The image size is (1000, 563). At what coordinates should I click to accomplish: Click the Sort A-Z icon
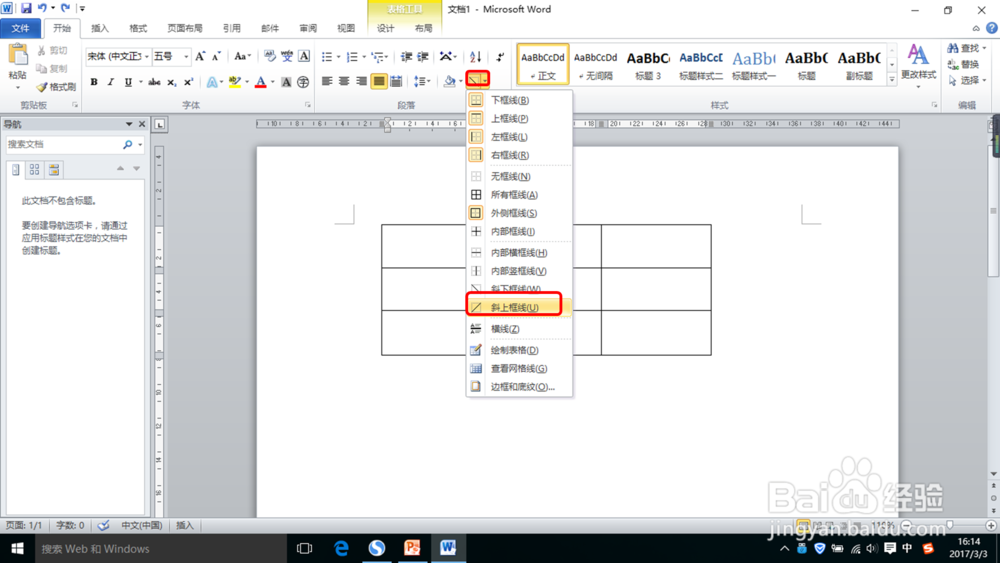[475, 57]
